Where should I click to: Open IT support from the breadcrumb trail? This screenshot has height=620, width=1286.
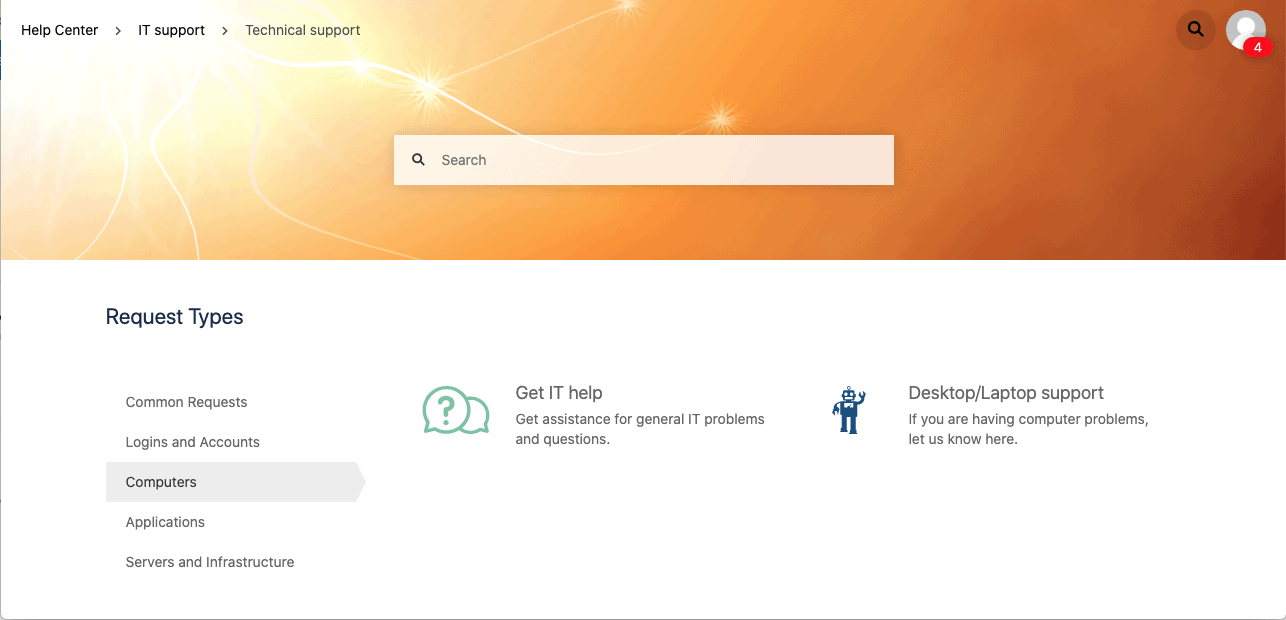(x=171, y=30)
